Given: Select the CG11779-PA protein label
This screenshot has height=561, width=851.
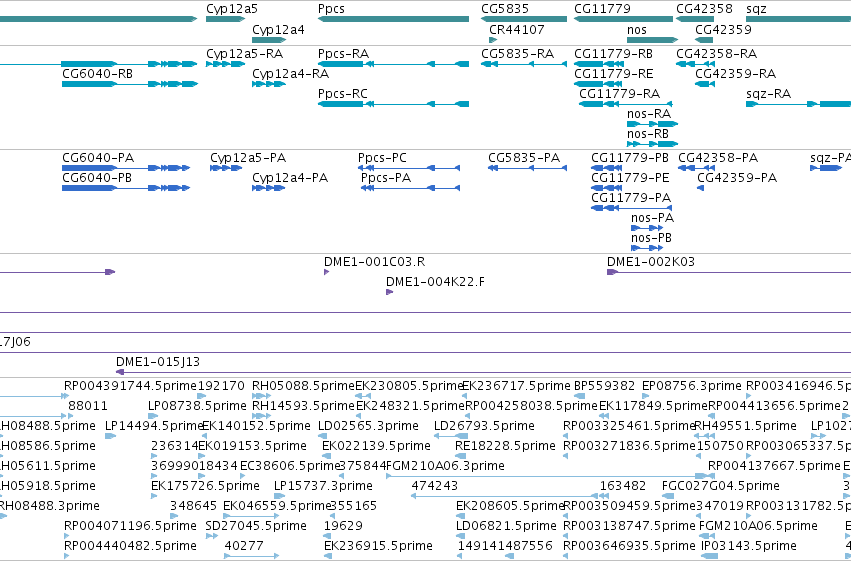Looking at the screenshot, I should click(x=631, y=198).
